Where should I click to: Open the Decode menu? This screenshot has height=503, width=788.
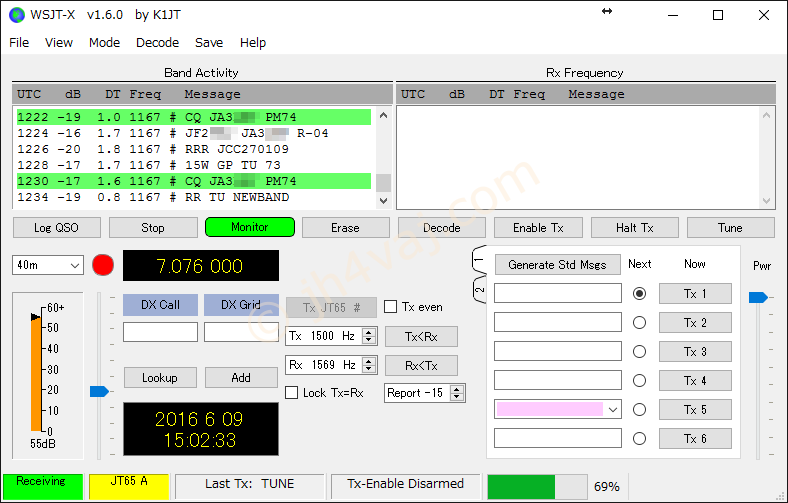pyautogui.click(x=157, y=43)
